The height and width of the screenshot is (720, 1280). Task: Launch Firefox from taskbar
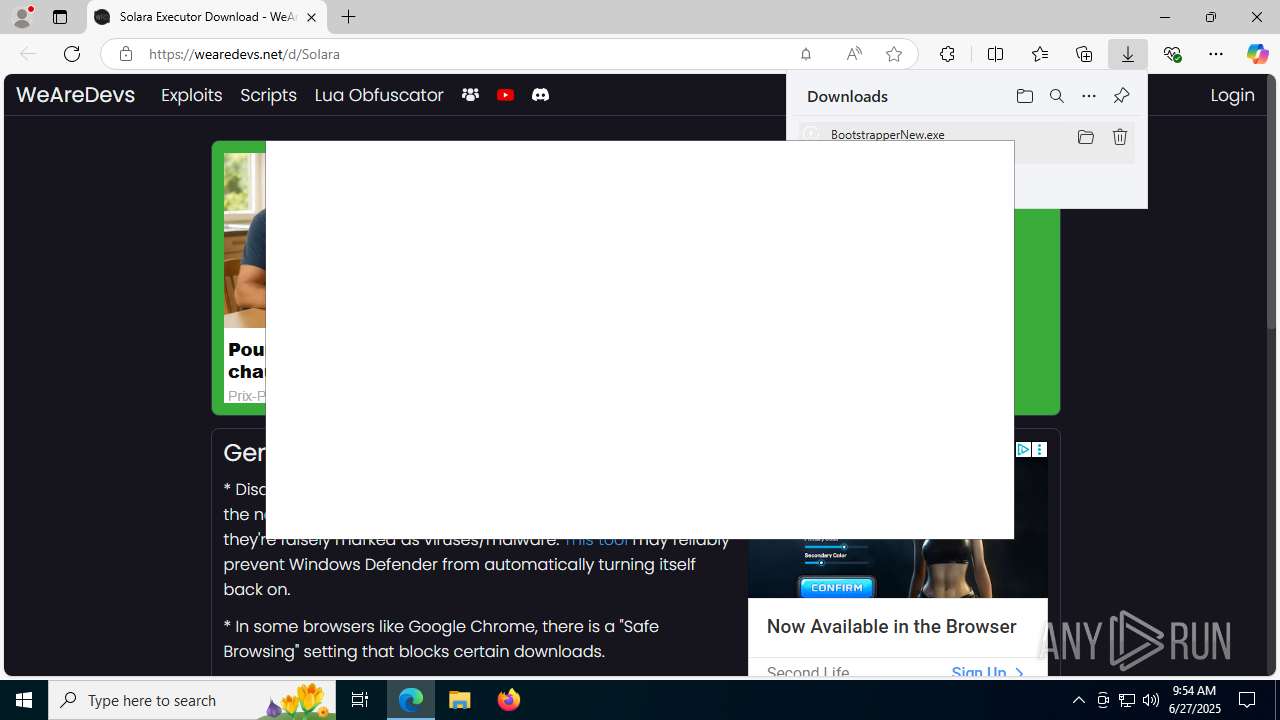[509, 700]
